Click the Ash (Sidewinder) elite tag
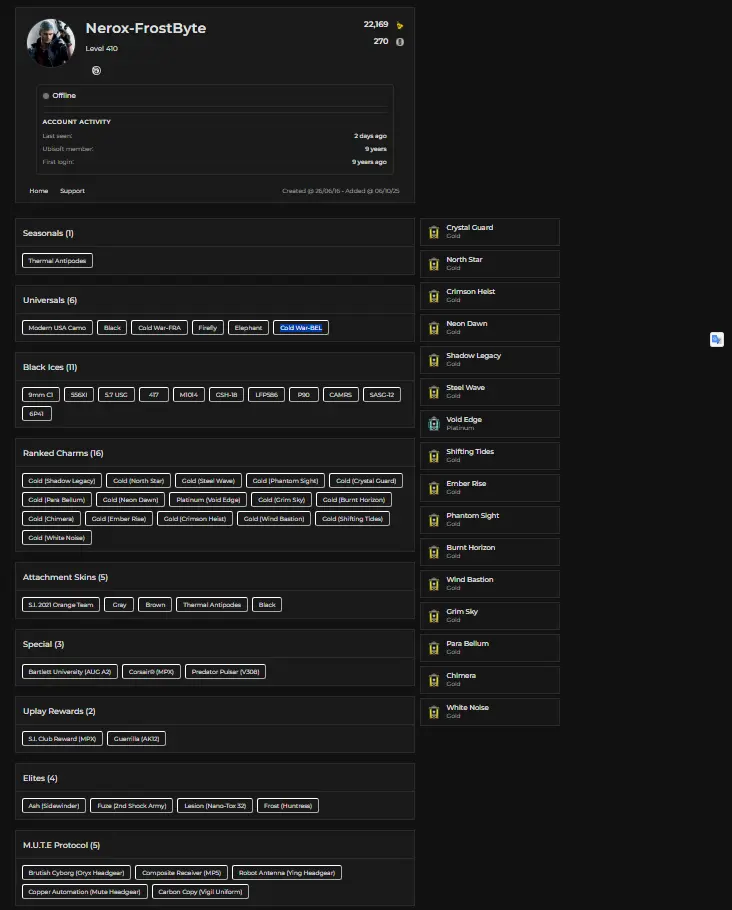The height and width of the screenshot is (910, 732). tap(55, 805)
